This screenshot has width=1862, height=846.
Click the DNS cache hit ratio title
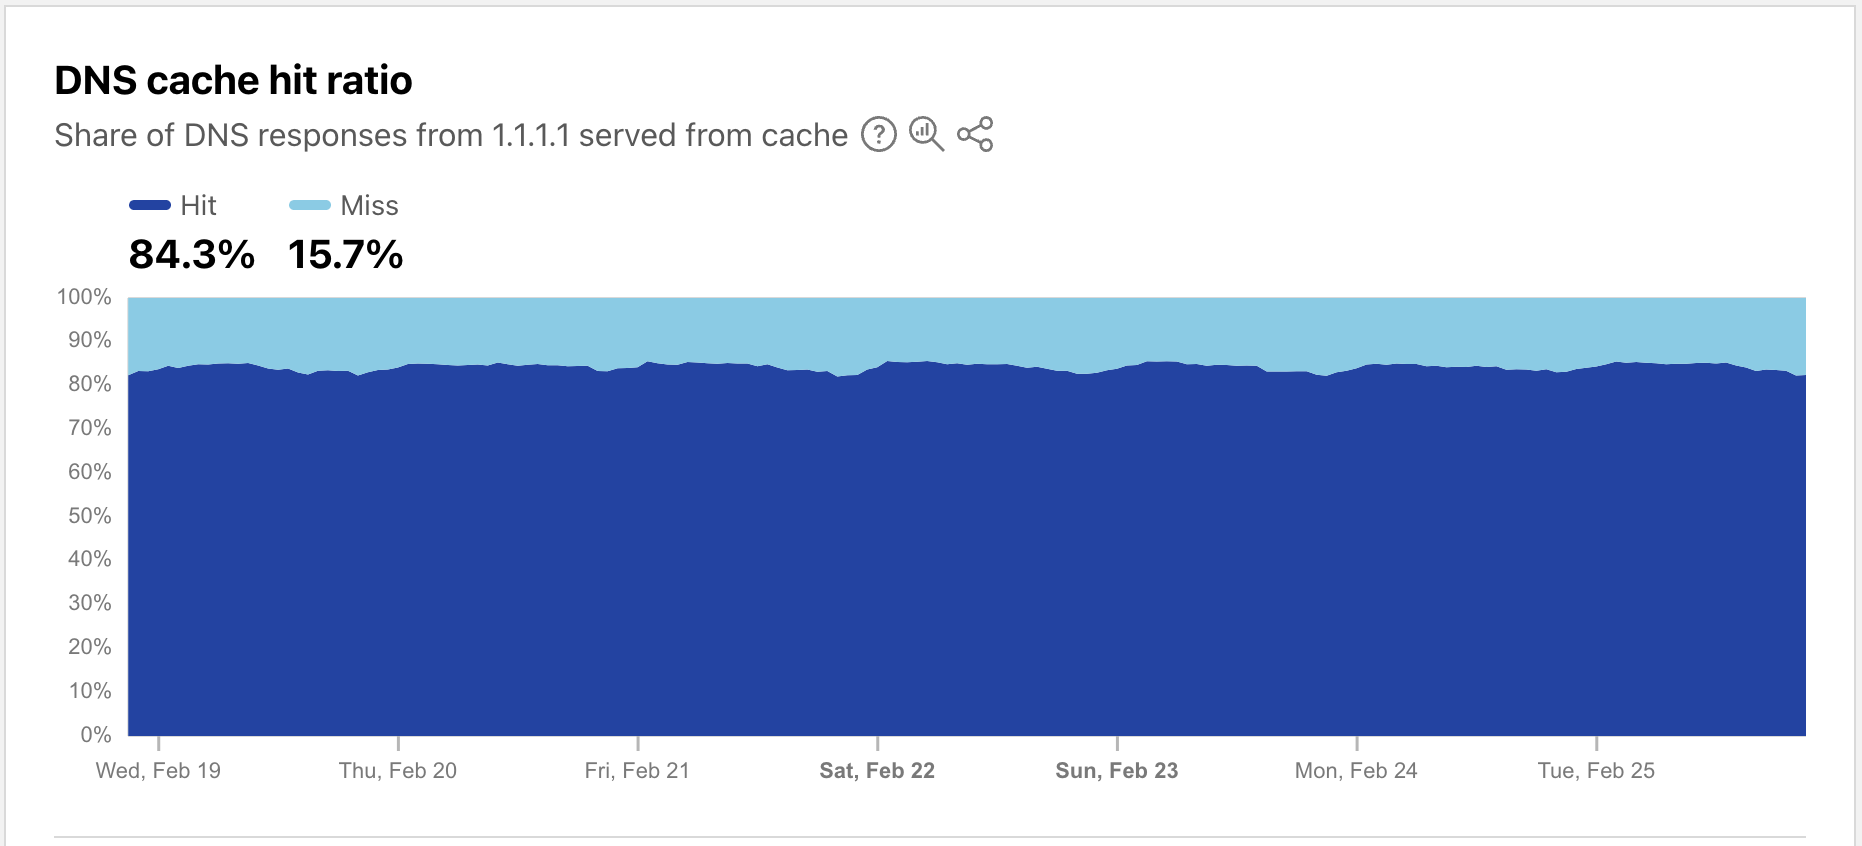coord(233,80)
